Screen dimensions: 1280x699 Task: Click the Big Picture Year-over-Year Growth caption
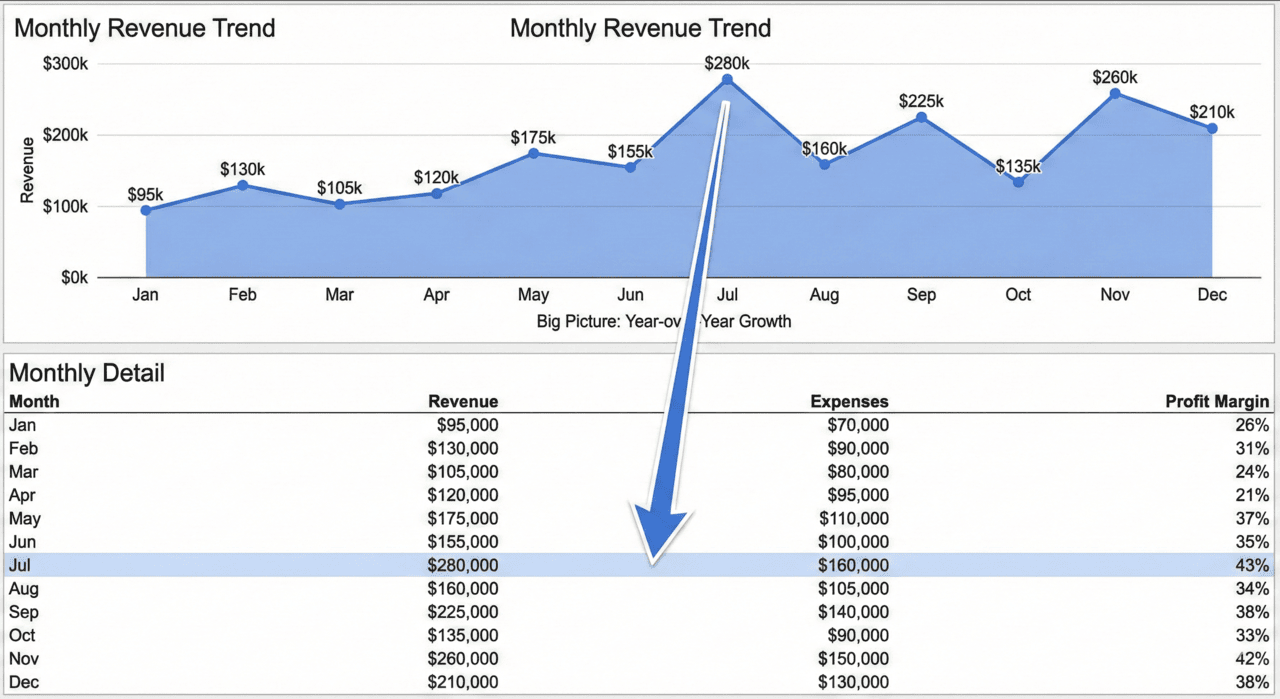coord(663,321)
